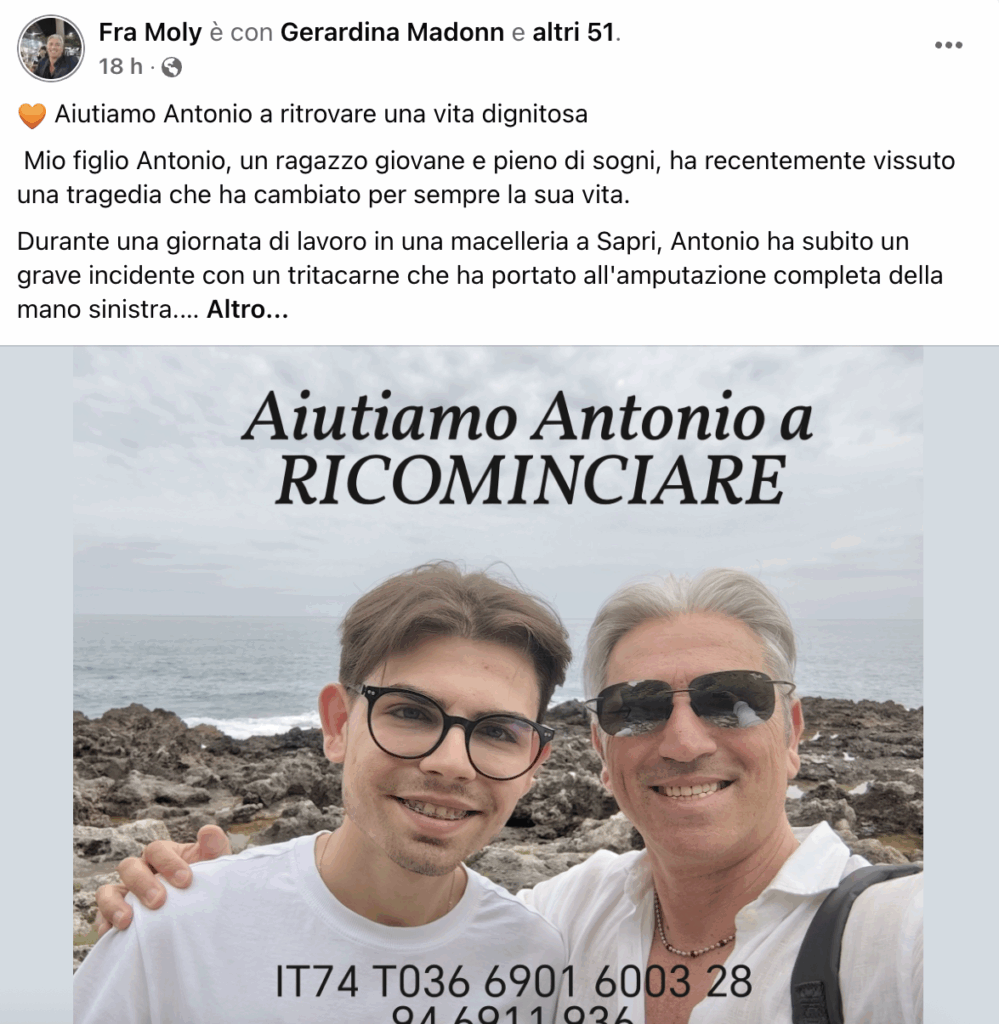Open the three-dot post options menu

pyautogui.click(x=948, y=45)
